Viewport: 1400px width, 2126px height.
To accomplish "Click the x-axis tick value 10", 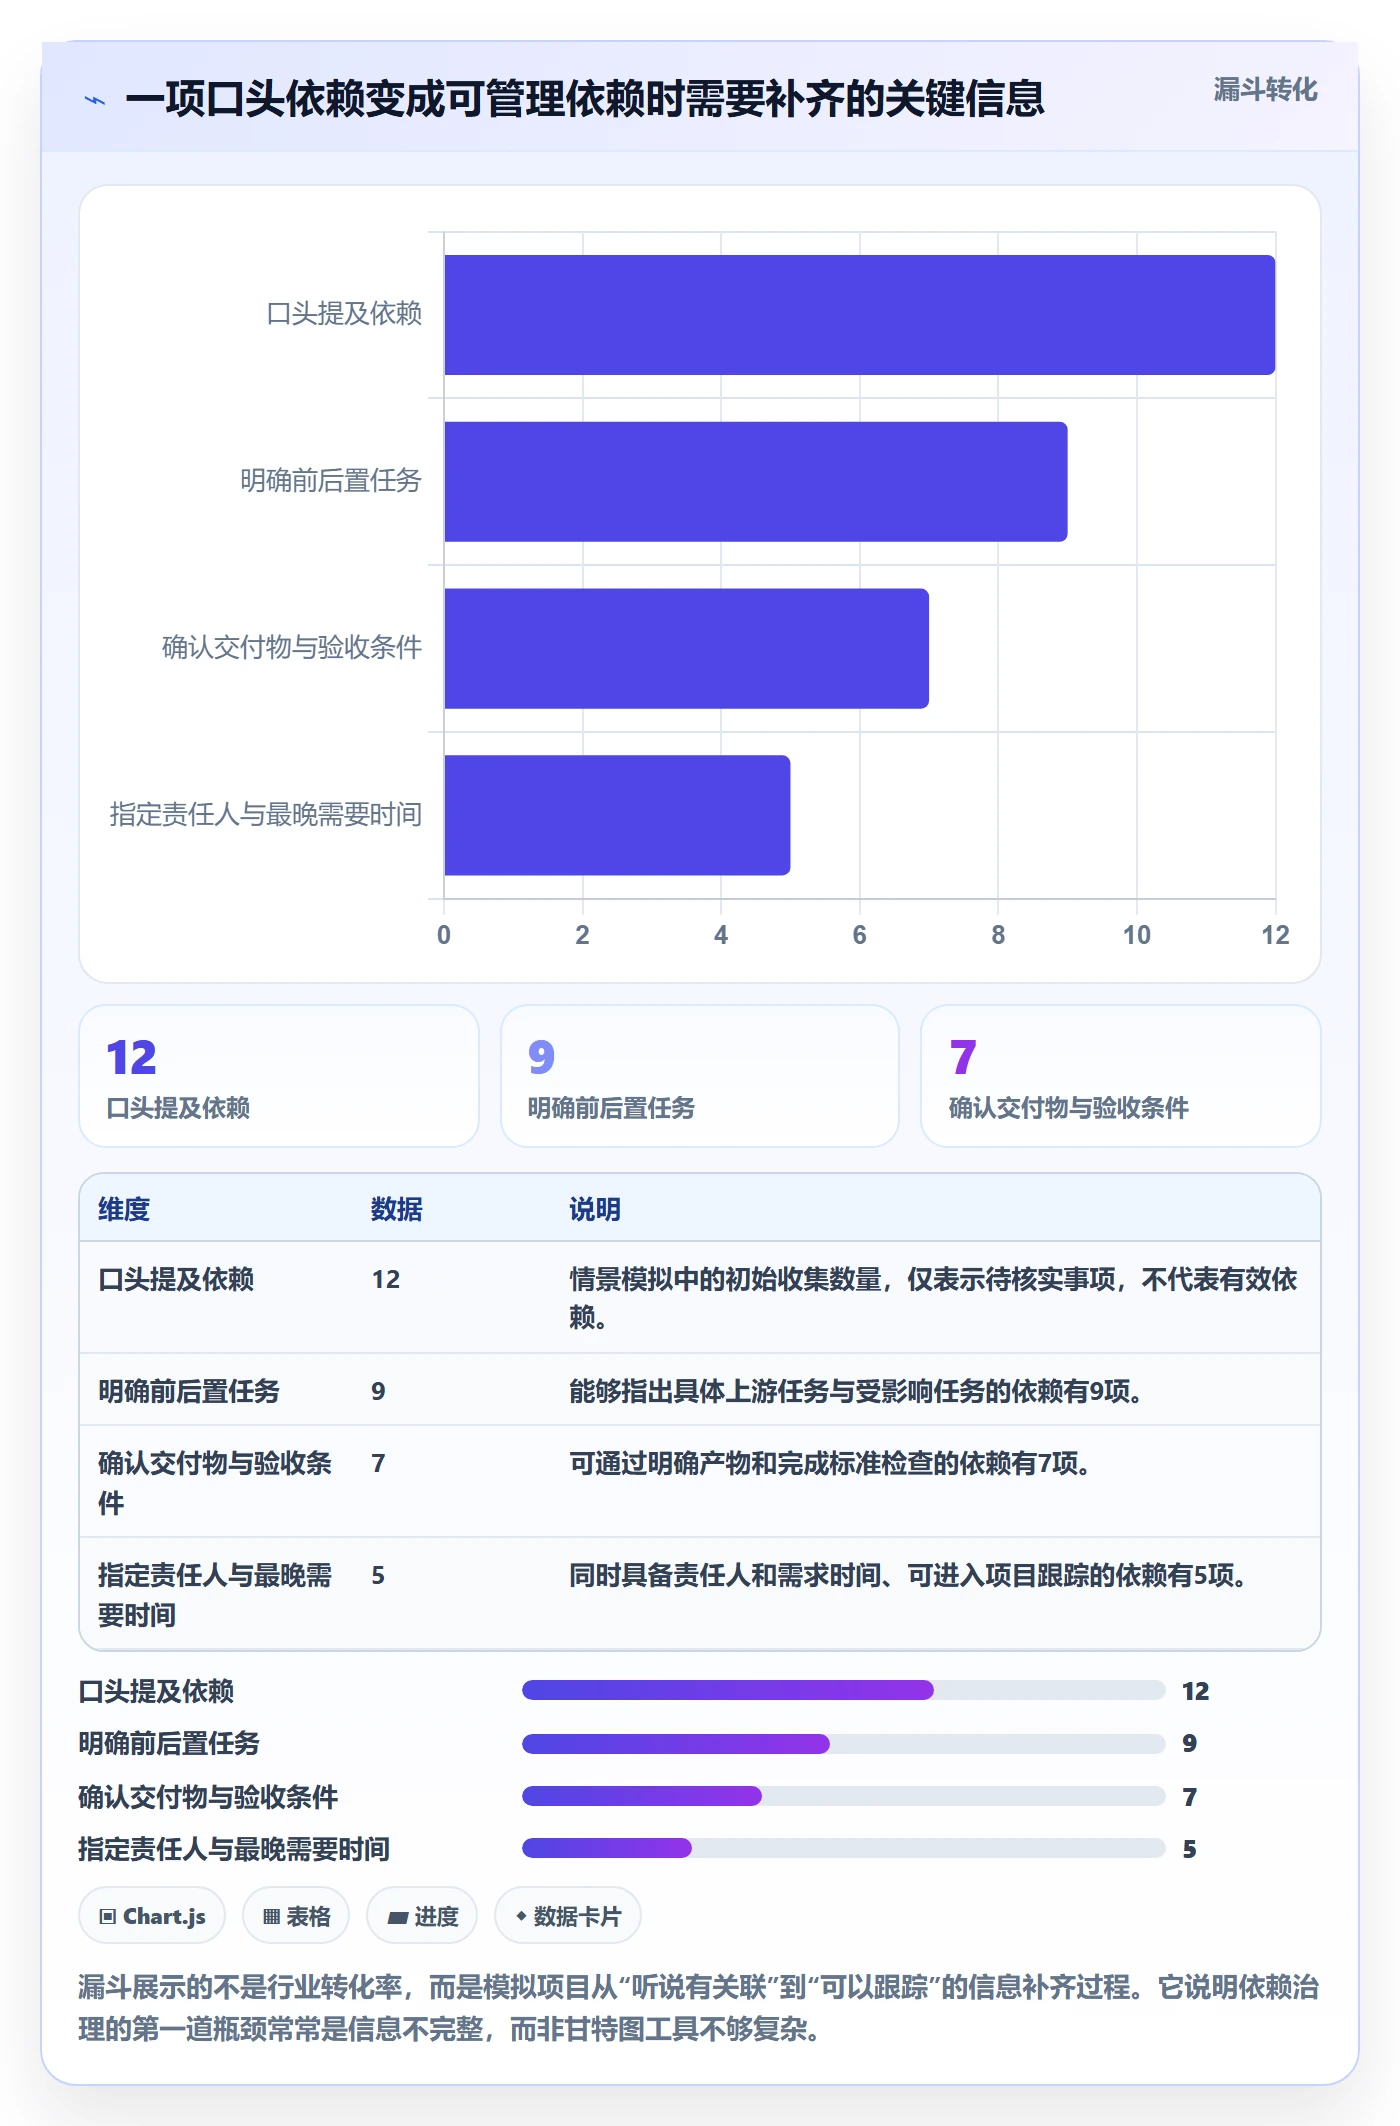I will 1137,935.
